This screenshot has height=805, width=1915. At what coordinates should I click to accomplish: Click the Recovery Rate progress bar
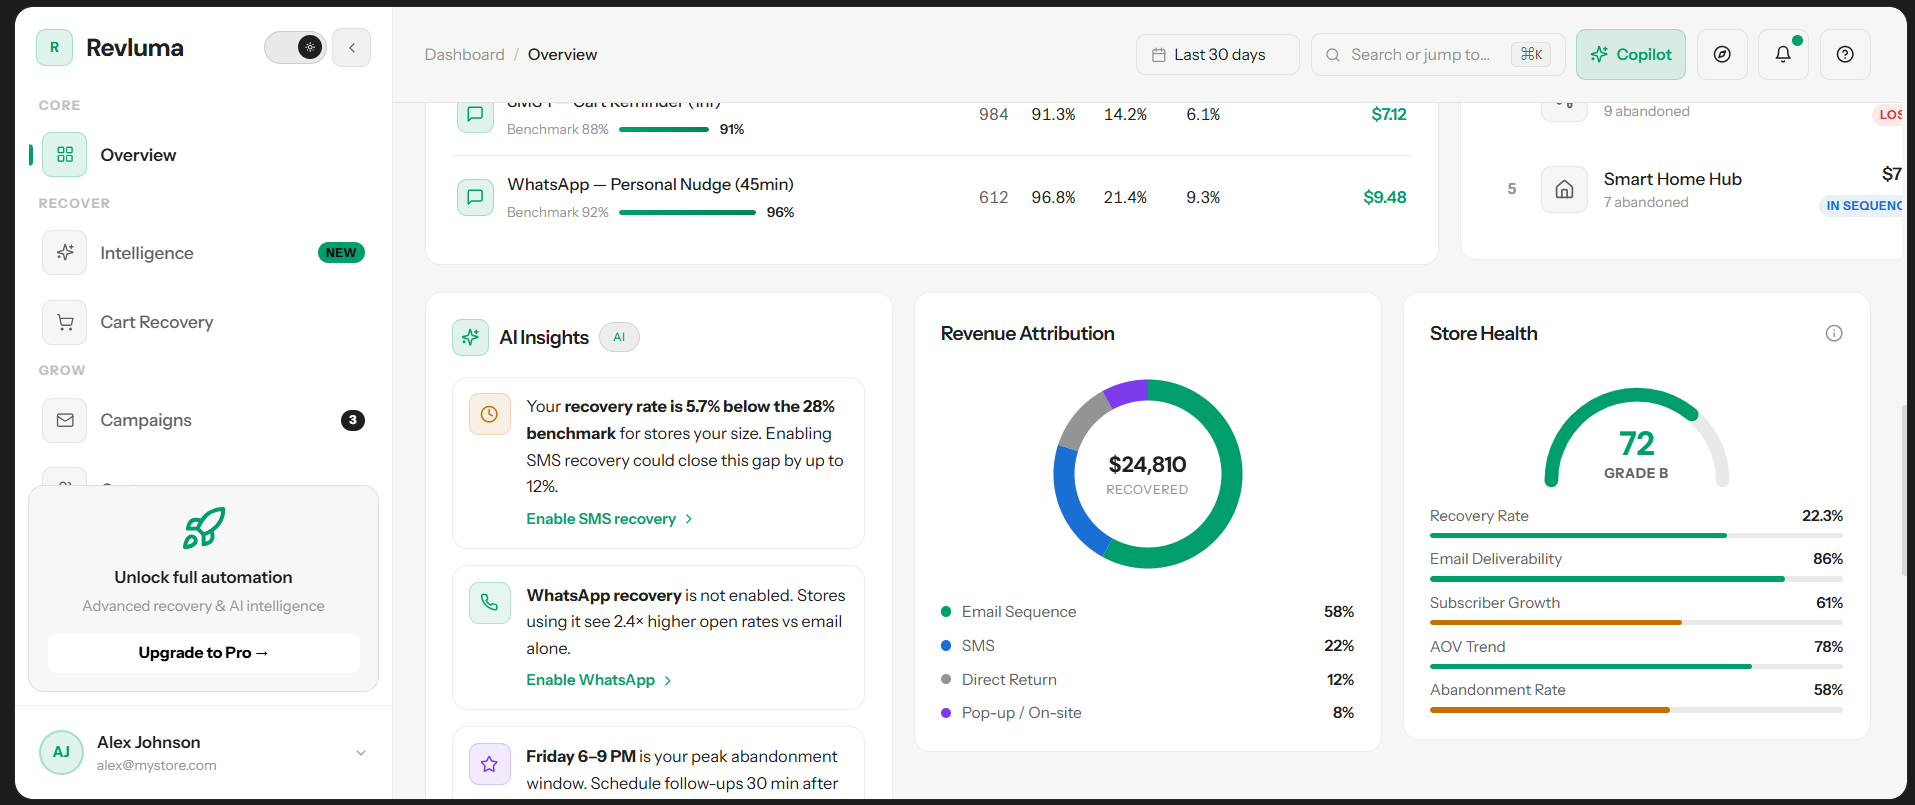[1636, 536]
